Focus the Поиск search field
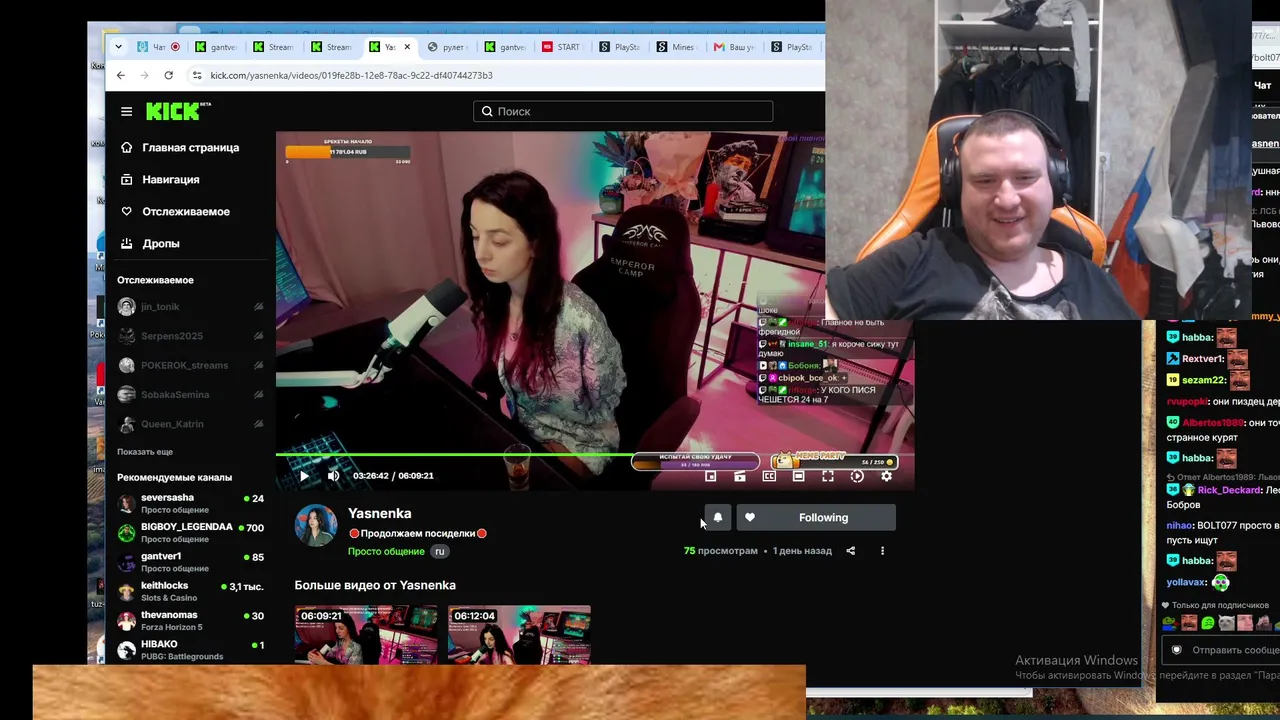Image resolution: width=1280 pixels, height=720 pixels. pyautogui.click(x=623, y=111)
